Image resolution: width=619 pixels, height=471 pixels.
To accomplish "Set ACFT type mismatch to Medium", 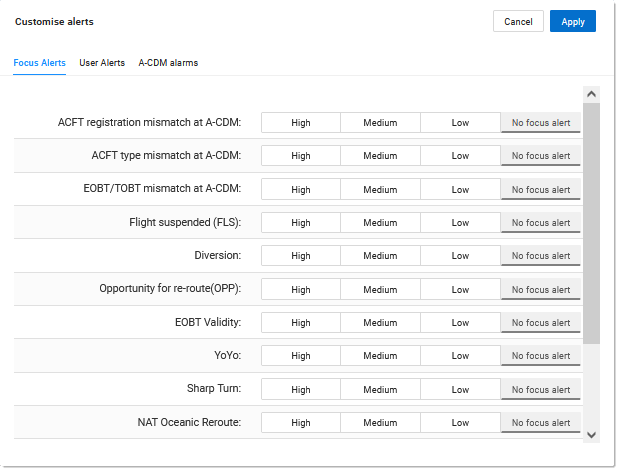I will [x=381, y=156].
